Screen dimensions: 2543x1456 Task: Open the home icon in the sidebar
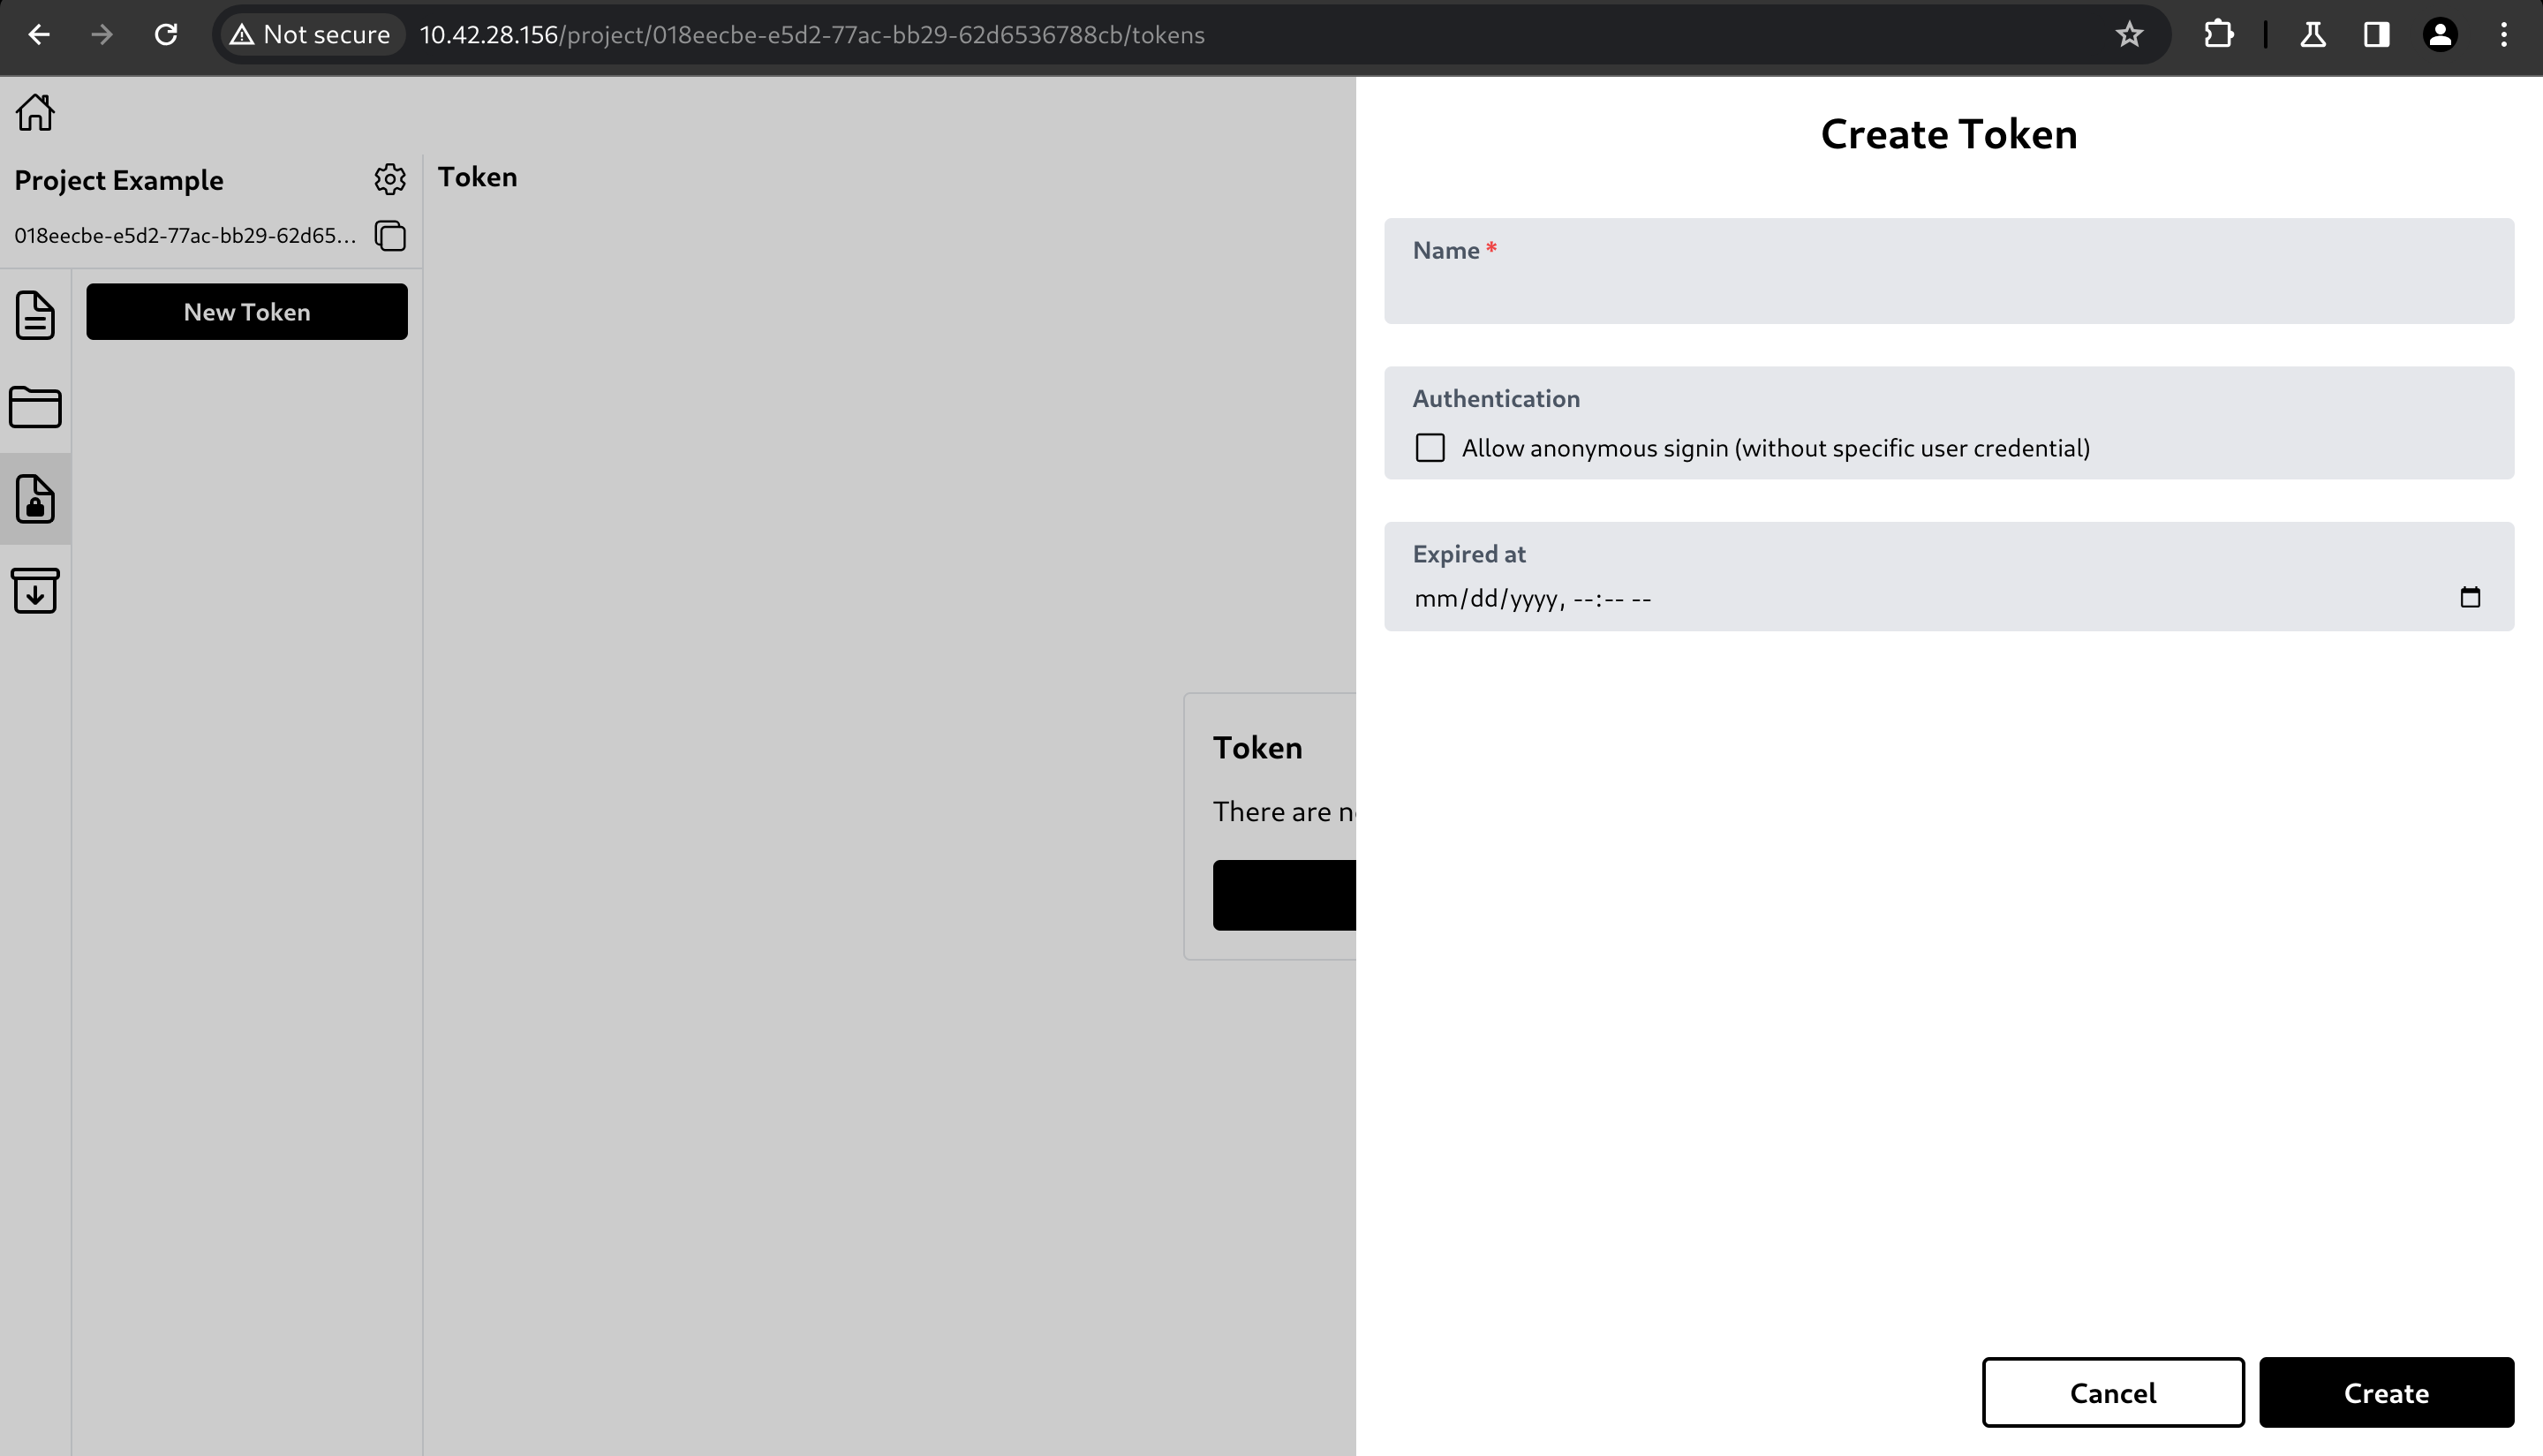click(35, 112)
